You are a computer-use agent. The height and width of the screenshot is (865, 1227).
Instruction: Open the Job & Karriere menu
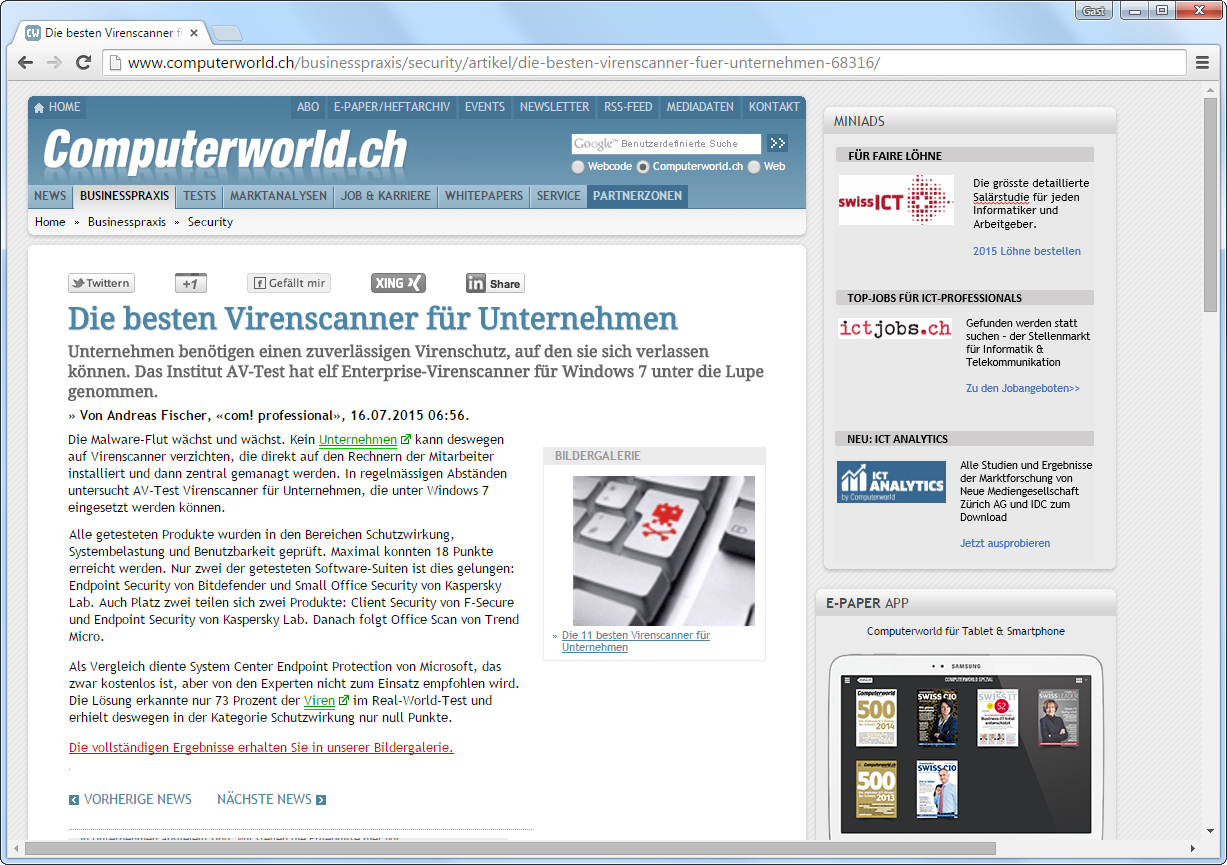pyautogui.click(x=385, y=196)
